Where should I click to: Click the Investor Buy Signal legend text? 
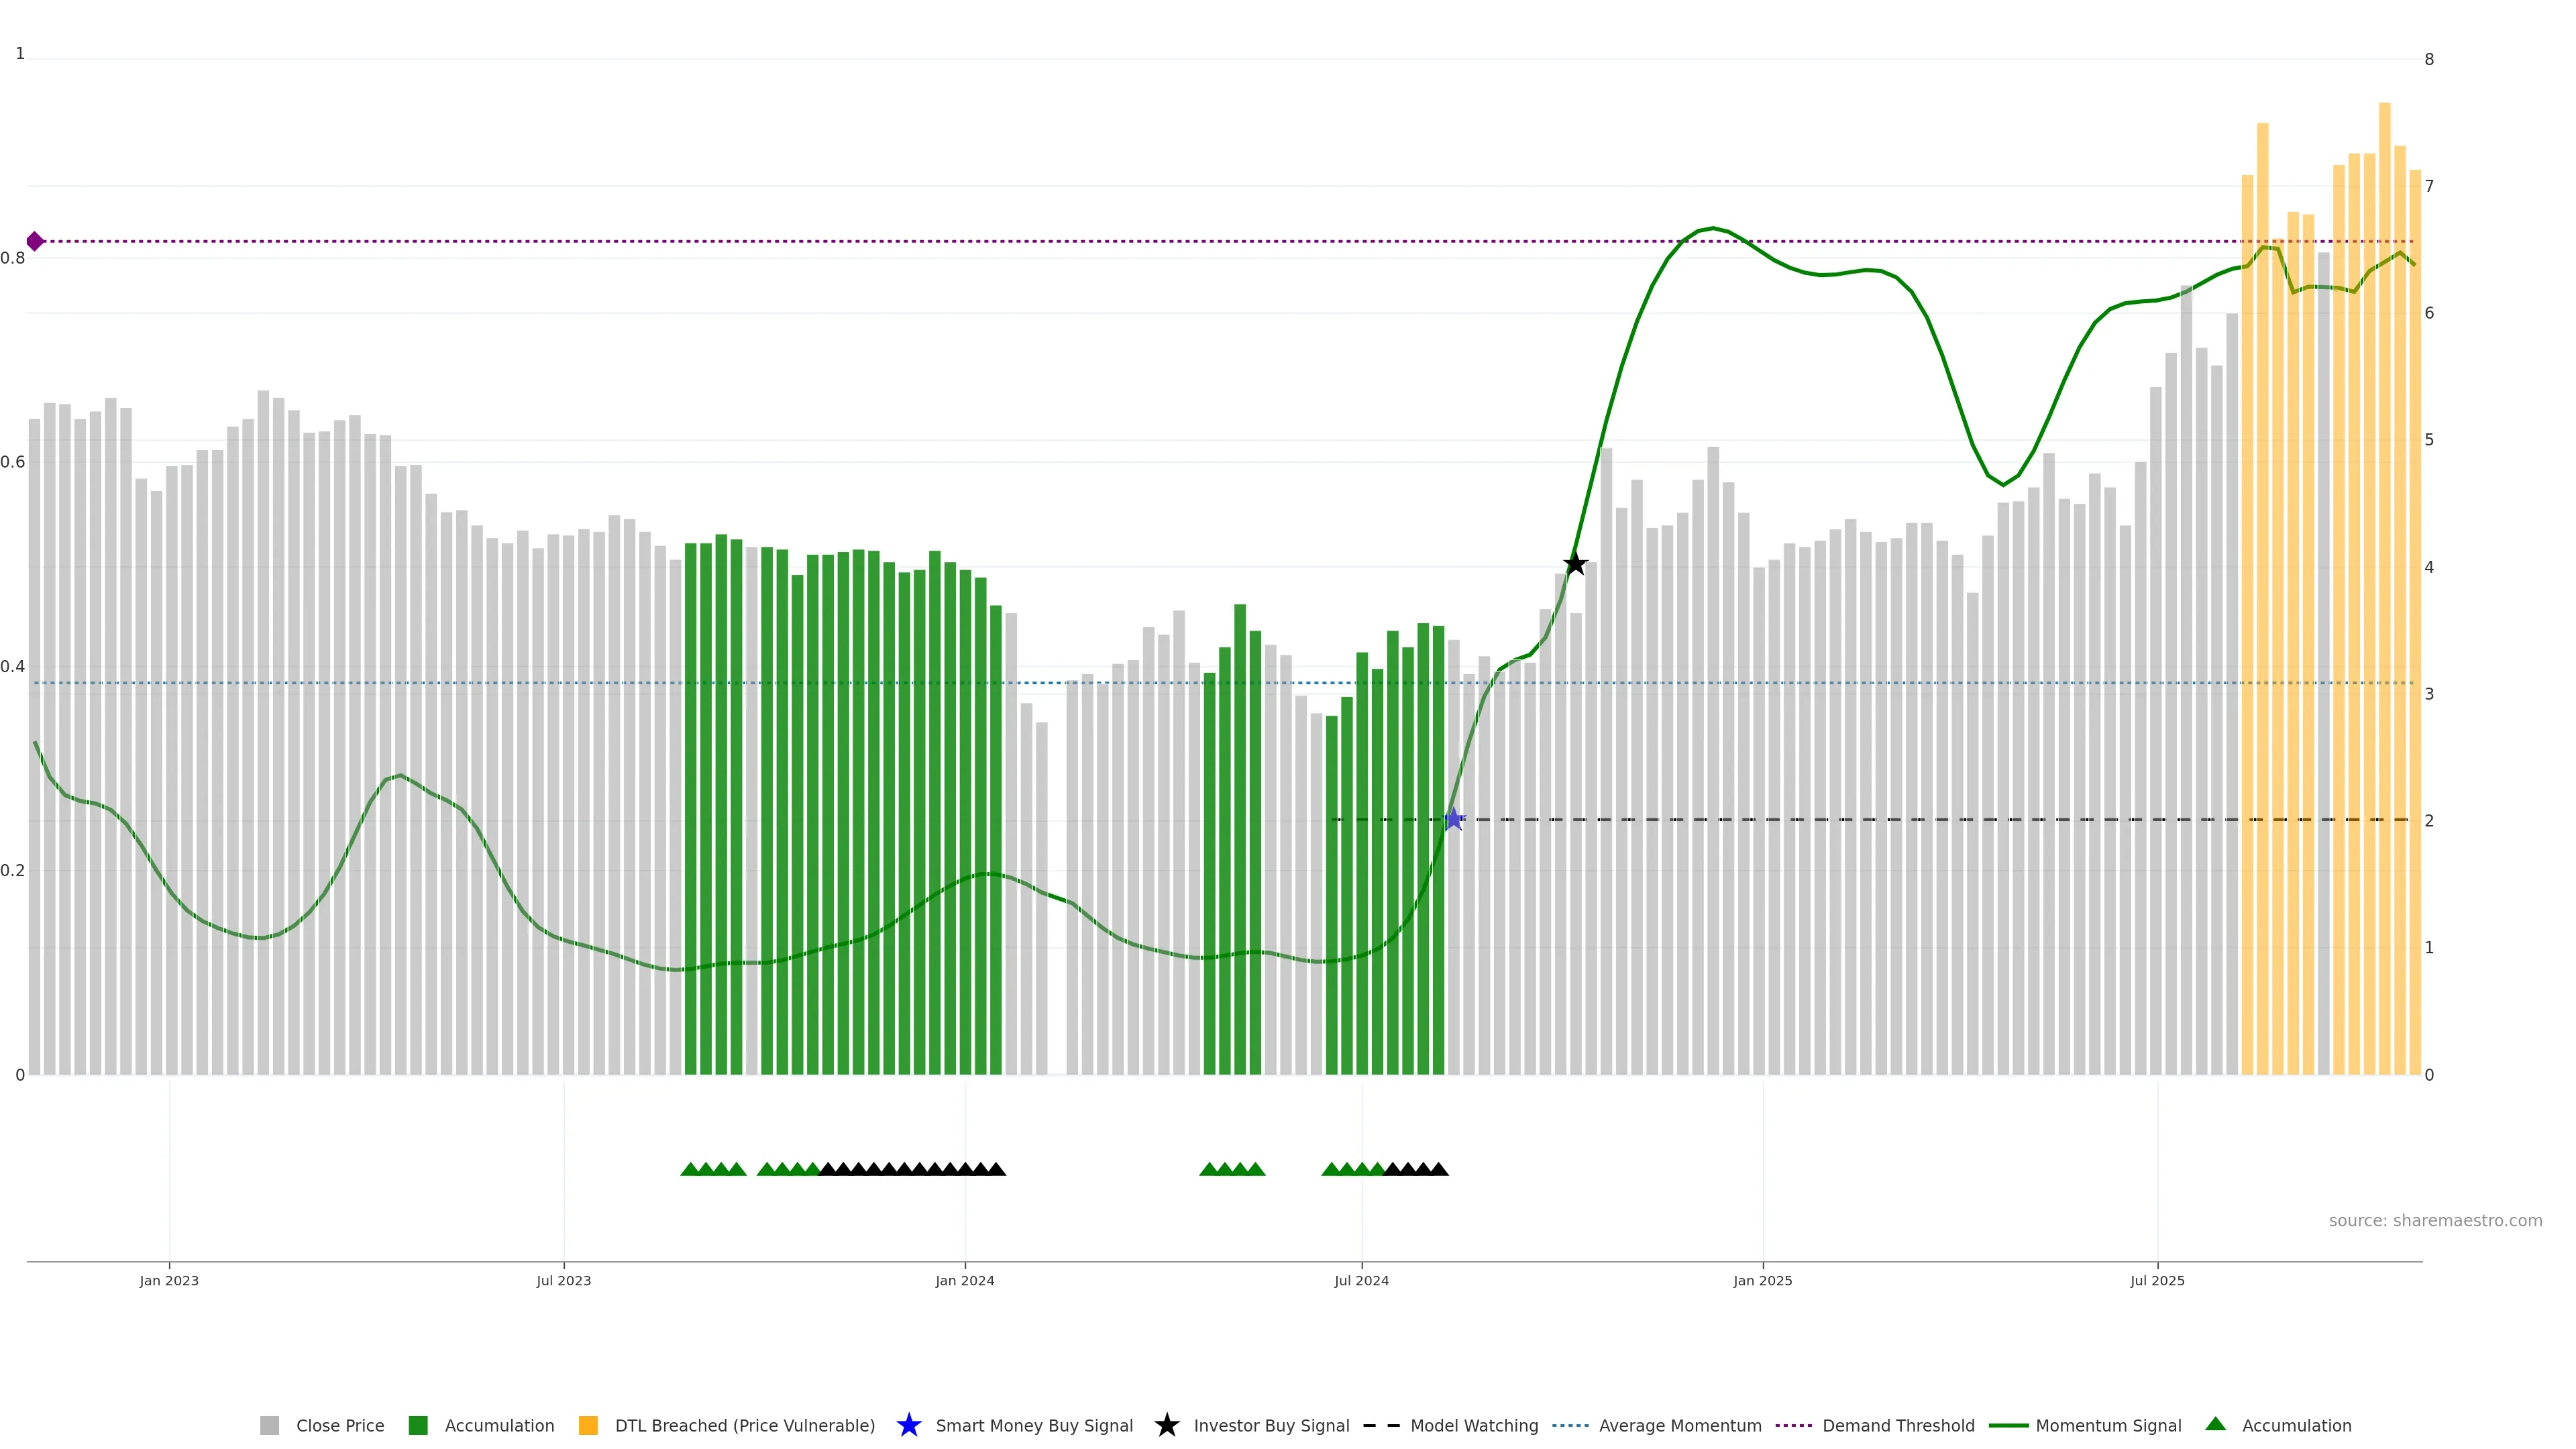pos(1271,1425)
